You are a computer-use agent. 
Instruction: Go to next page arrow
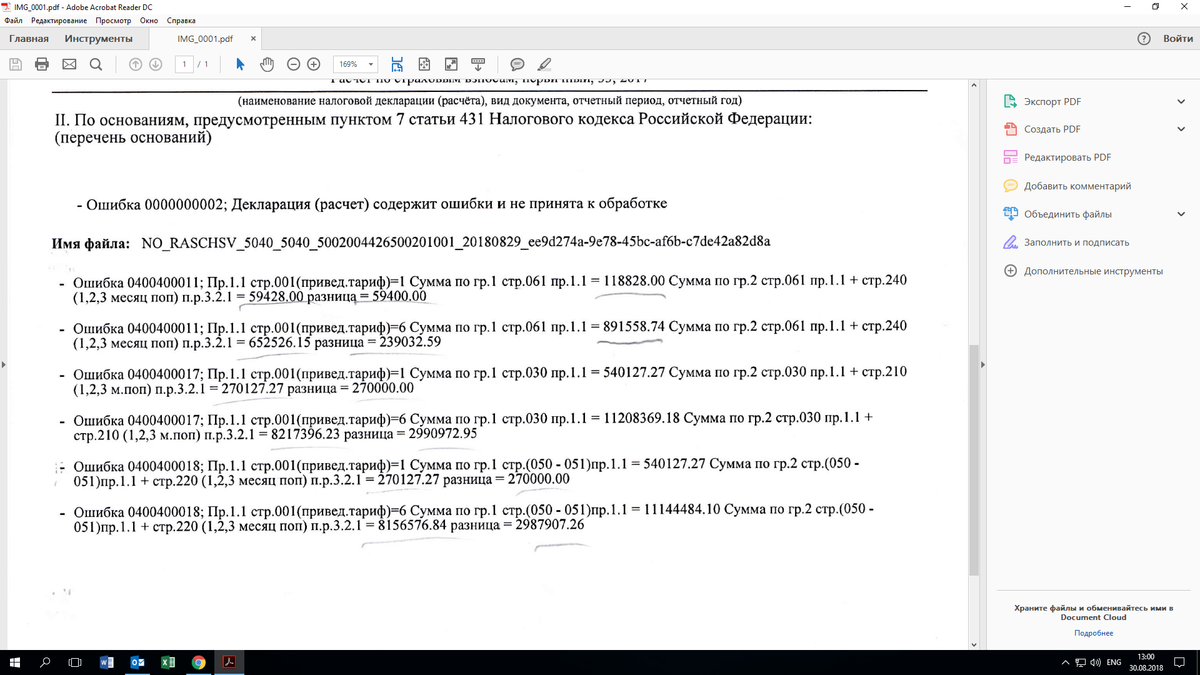(x=155, y=63)
